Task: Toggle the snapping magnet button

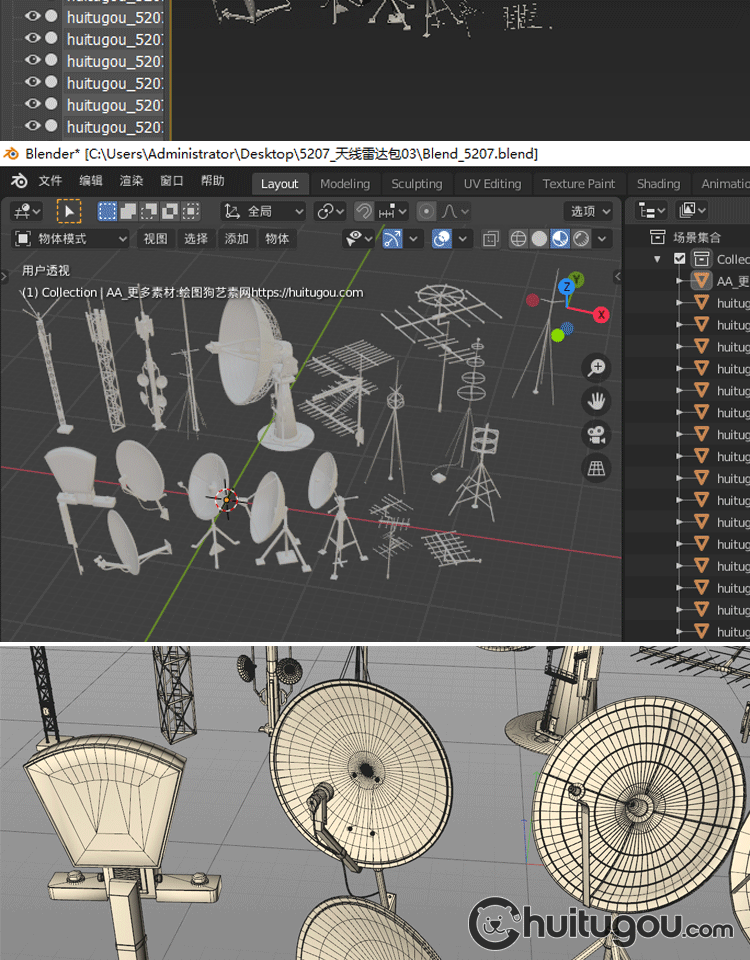Action: (364, 211)
